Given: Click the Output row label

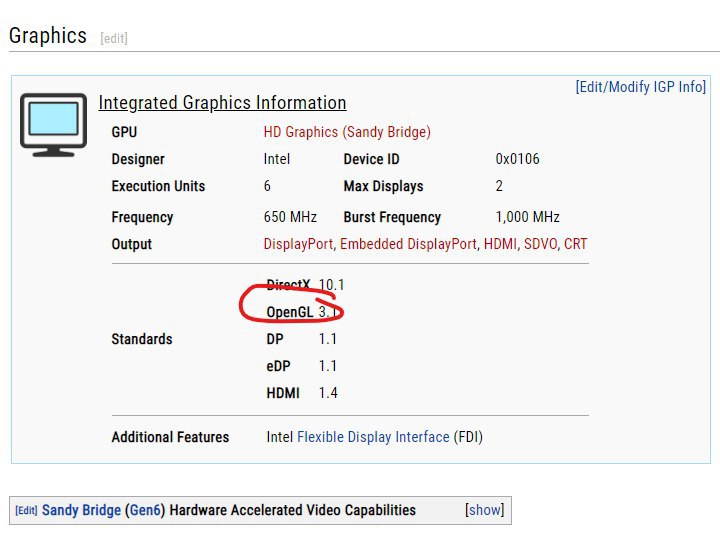Looking at the screenshot, I should (x=132, y=244).
